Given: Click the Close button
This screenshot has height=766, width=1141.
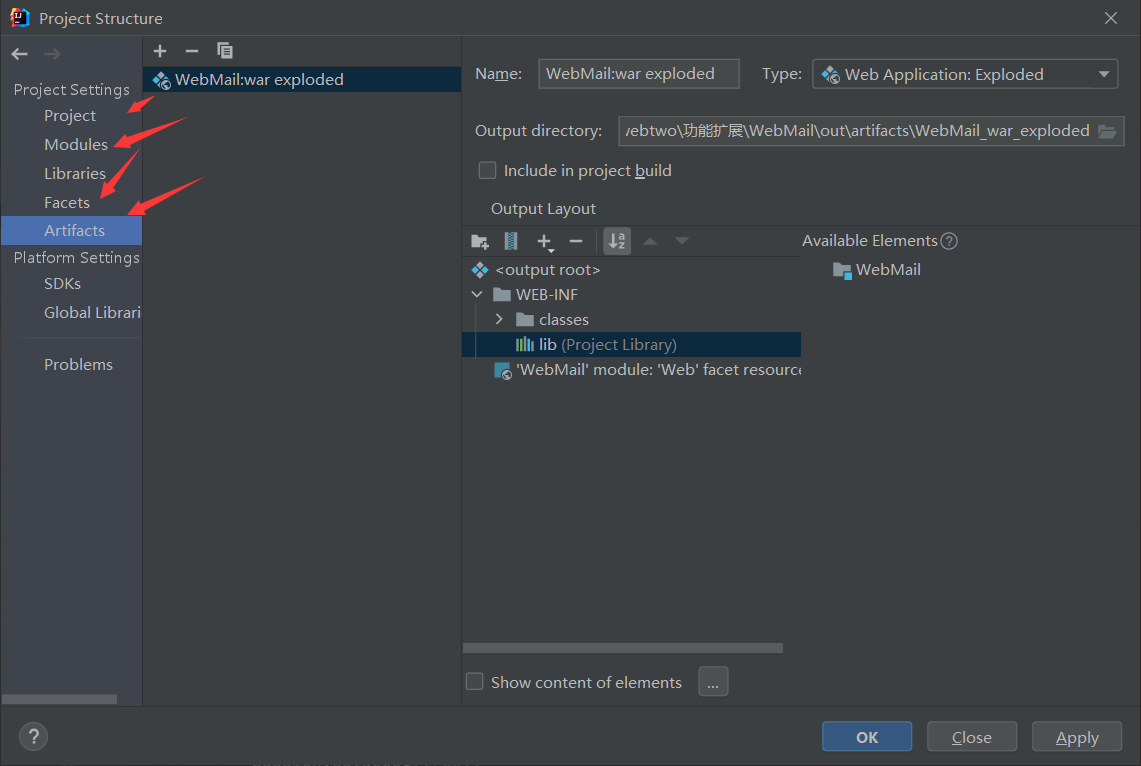Looking at the screenshot, I should click(971, 737).
